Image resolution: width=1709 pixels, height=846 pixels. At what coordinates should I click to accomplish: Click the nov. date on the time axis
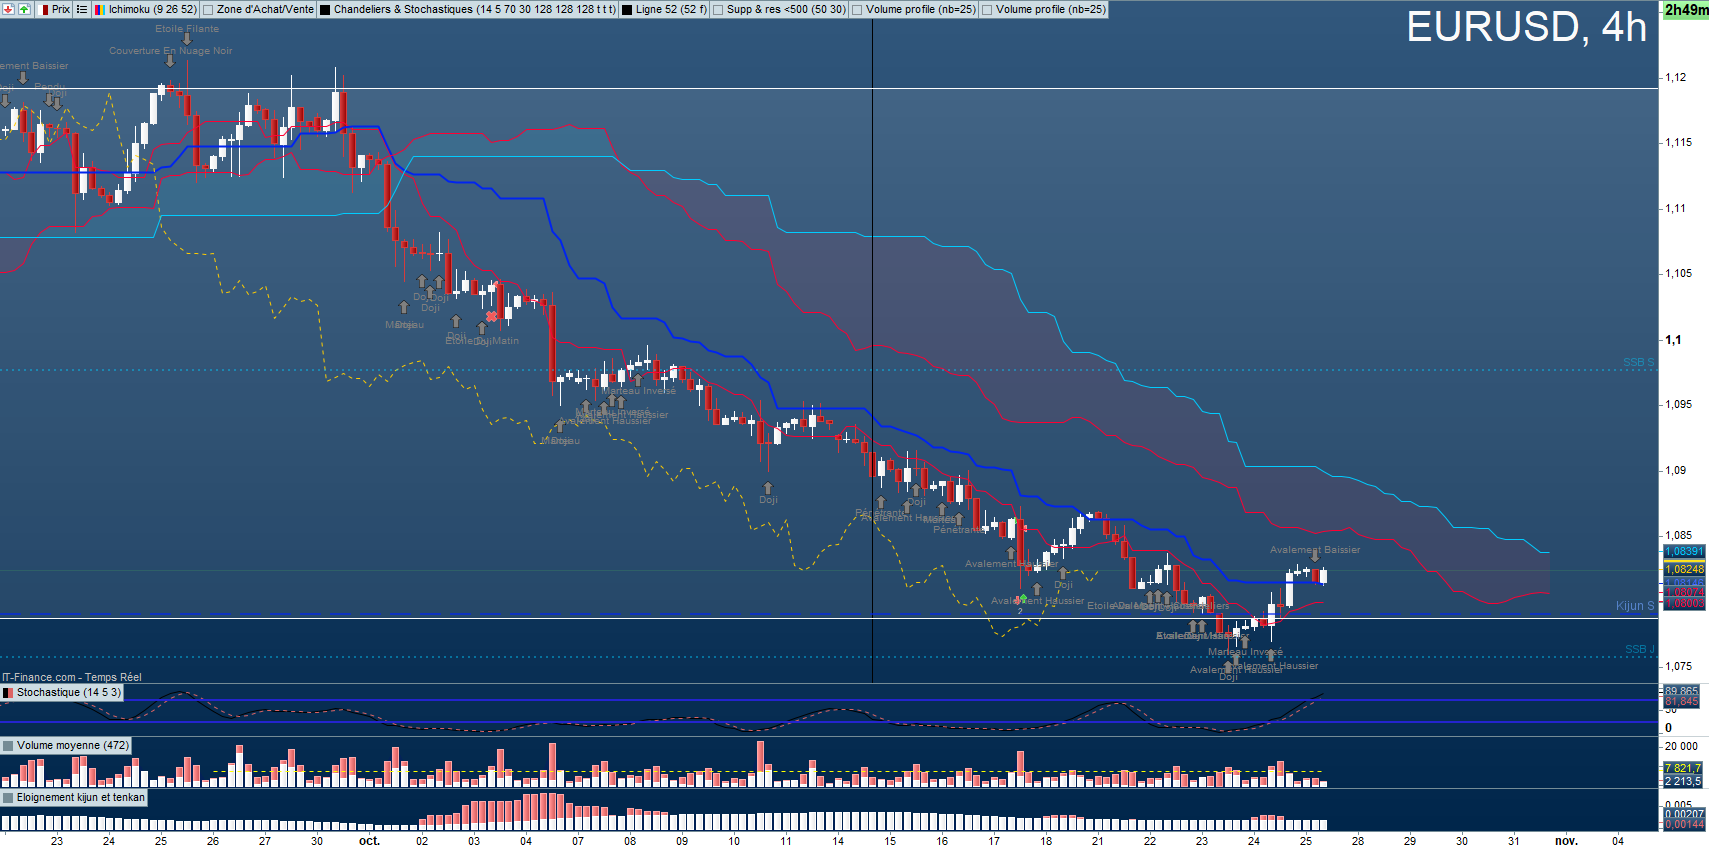(x=1566, y=841)
